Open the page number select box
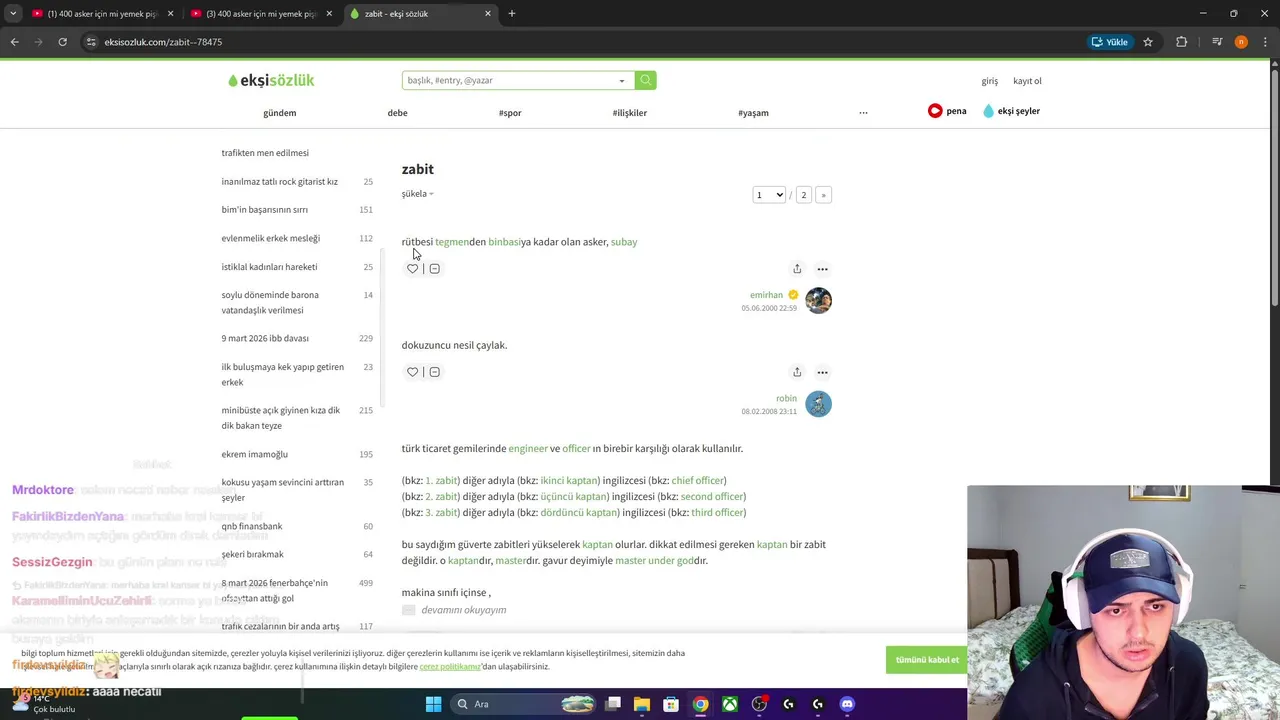Image resolution: width=1280 pixels, height=720 pixels. (769, 195)
